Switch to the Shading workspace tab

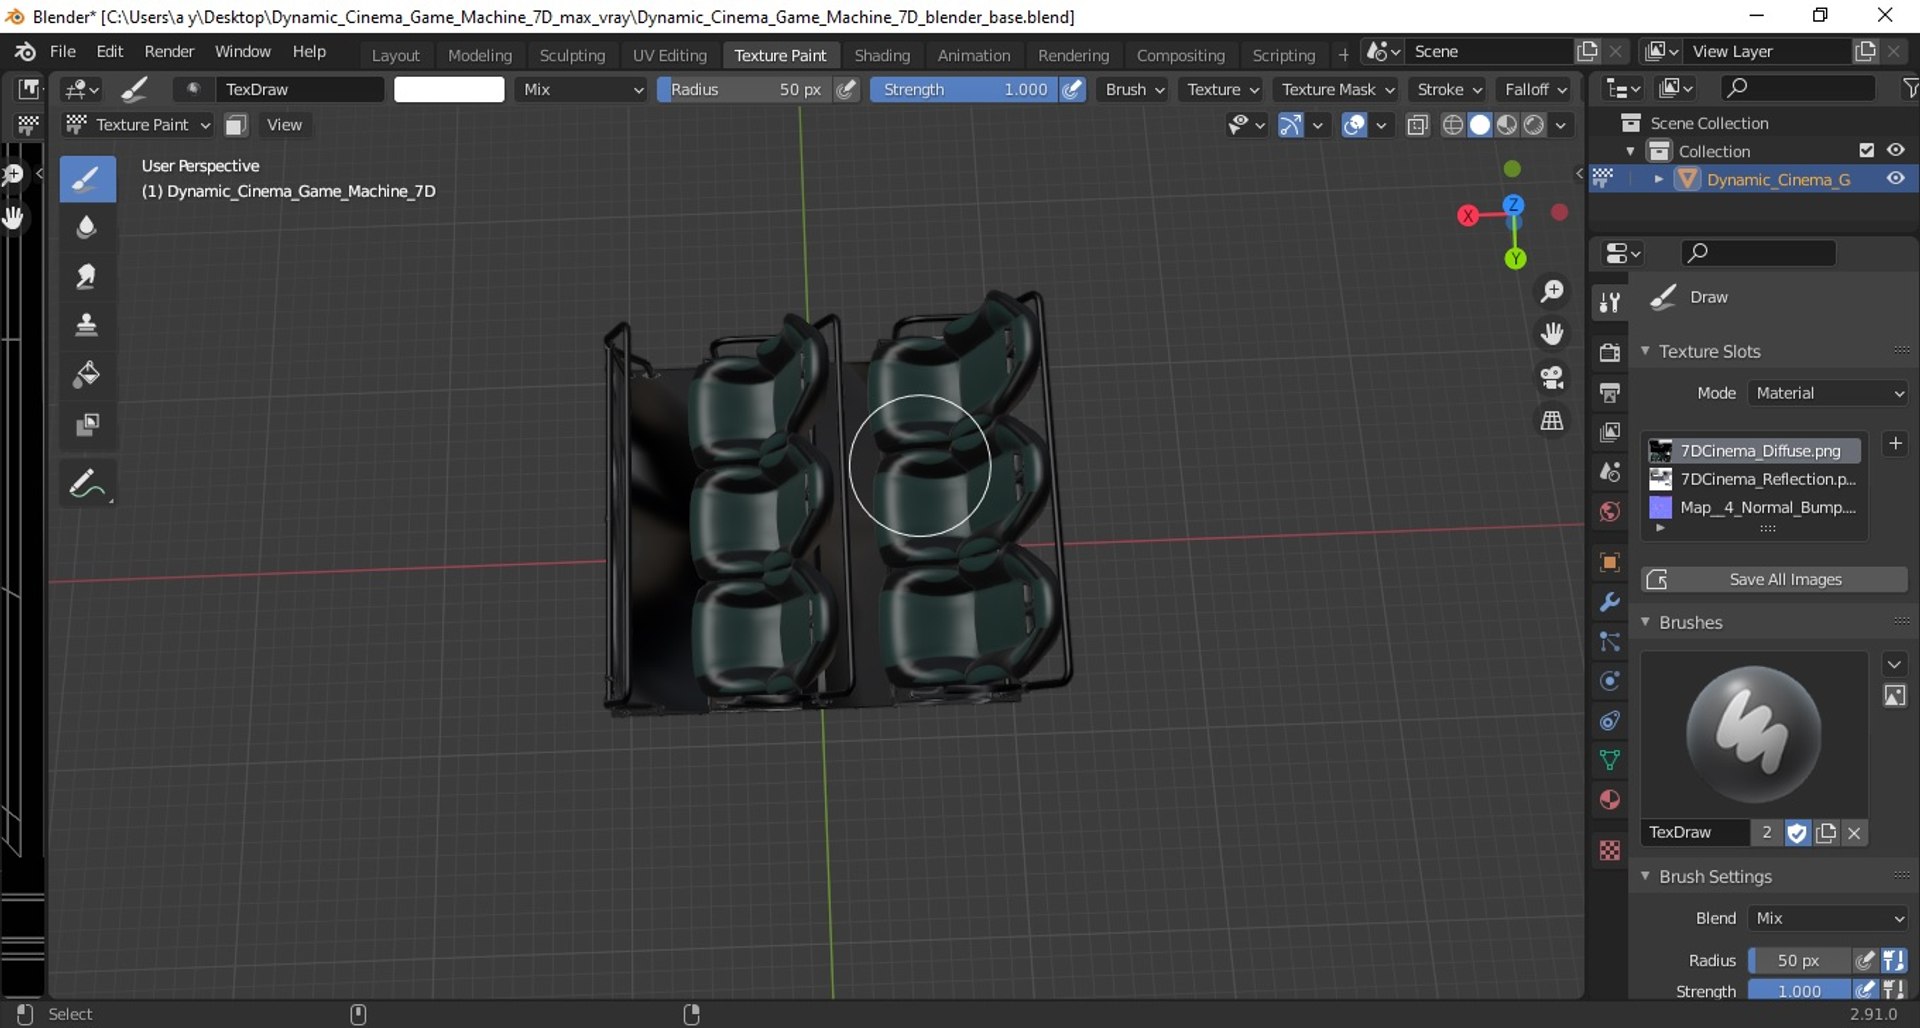click(x=882, y=55)
